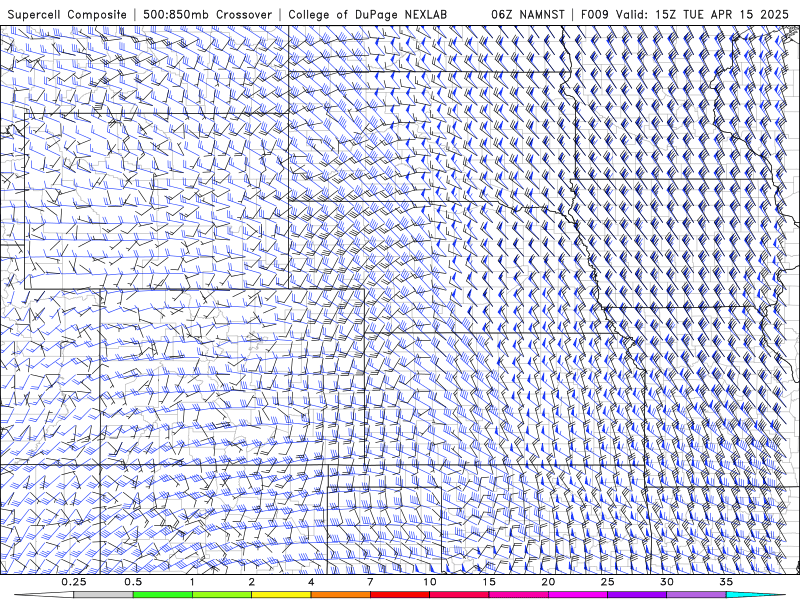
Task: Click the yellow color bar segment
Action: point(281,595)
